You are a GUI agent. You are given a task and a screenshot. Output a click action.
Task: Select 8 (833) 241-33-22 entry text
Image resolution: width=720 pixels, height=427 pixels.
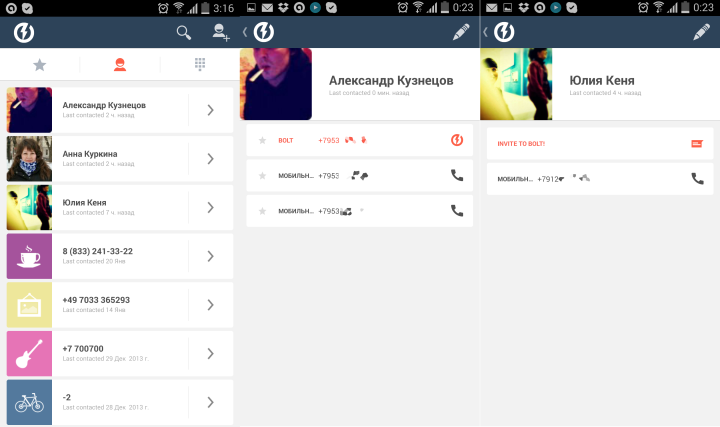tap(98, 251)
